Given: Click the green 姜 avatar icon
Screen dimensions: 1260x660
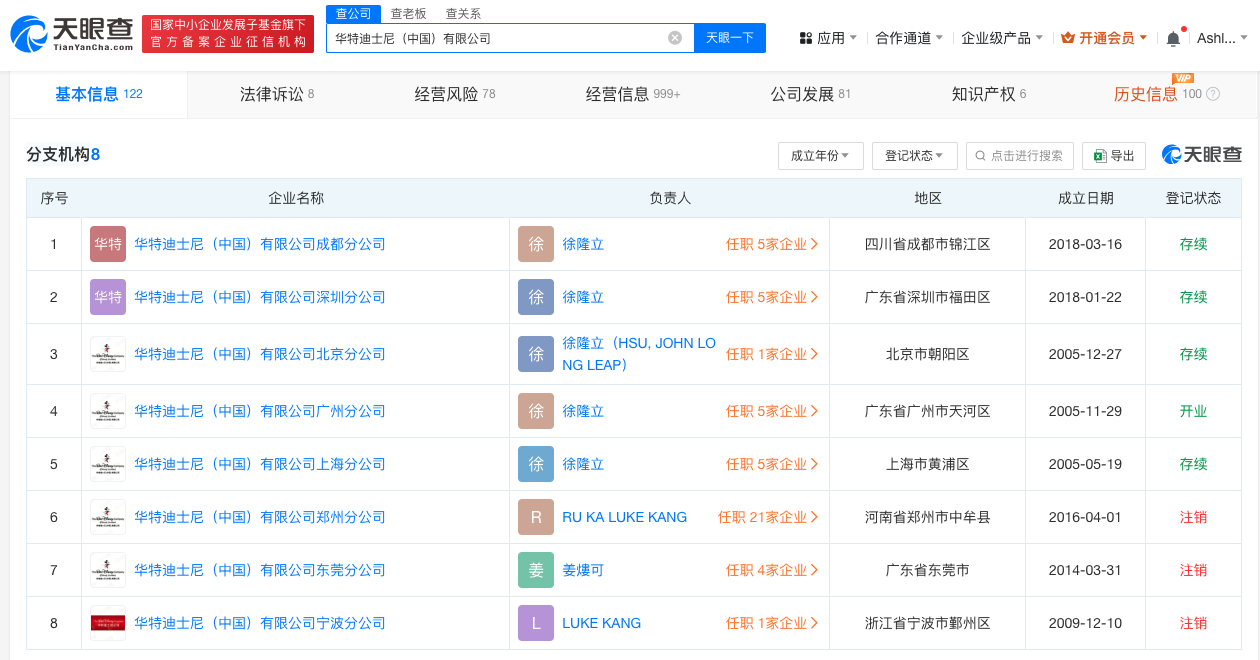Looking at the screenshot, I should click(536, 570).
